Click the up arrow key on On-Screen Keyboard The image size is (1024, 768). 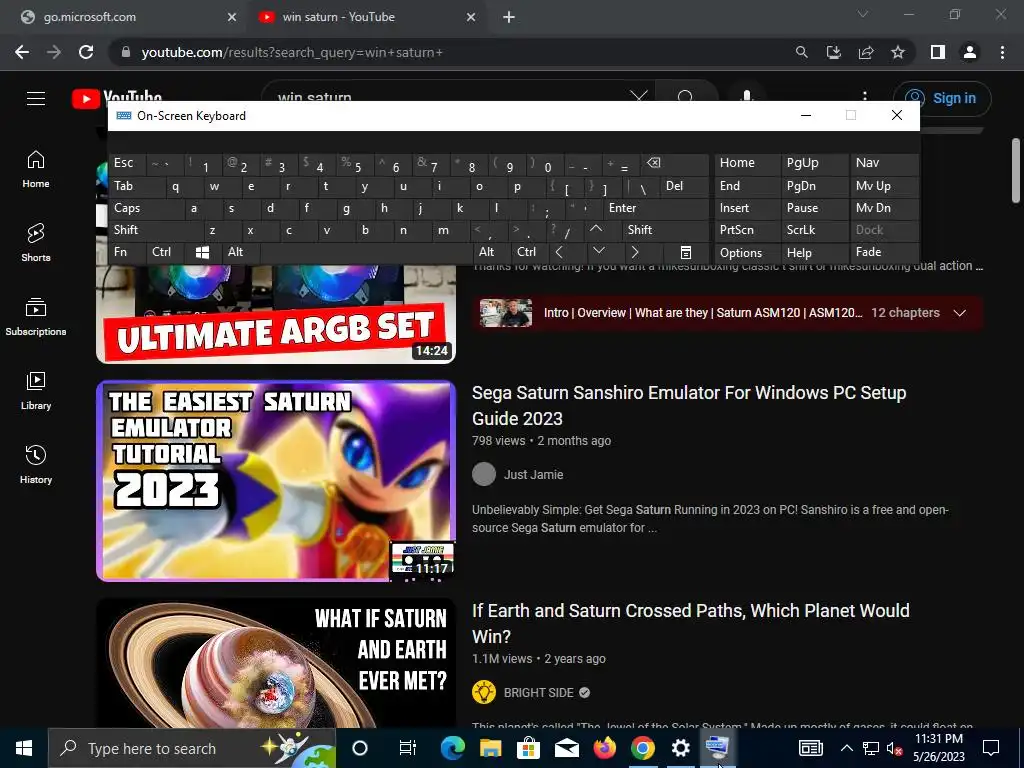596,230
